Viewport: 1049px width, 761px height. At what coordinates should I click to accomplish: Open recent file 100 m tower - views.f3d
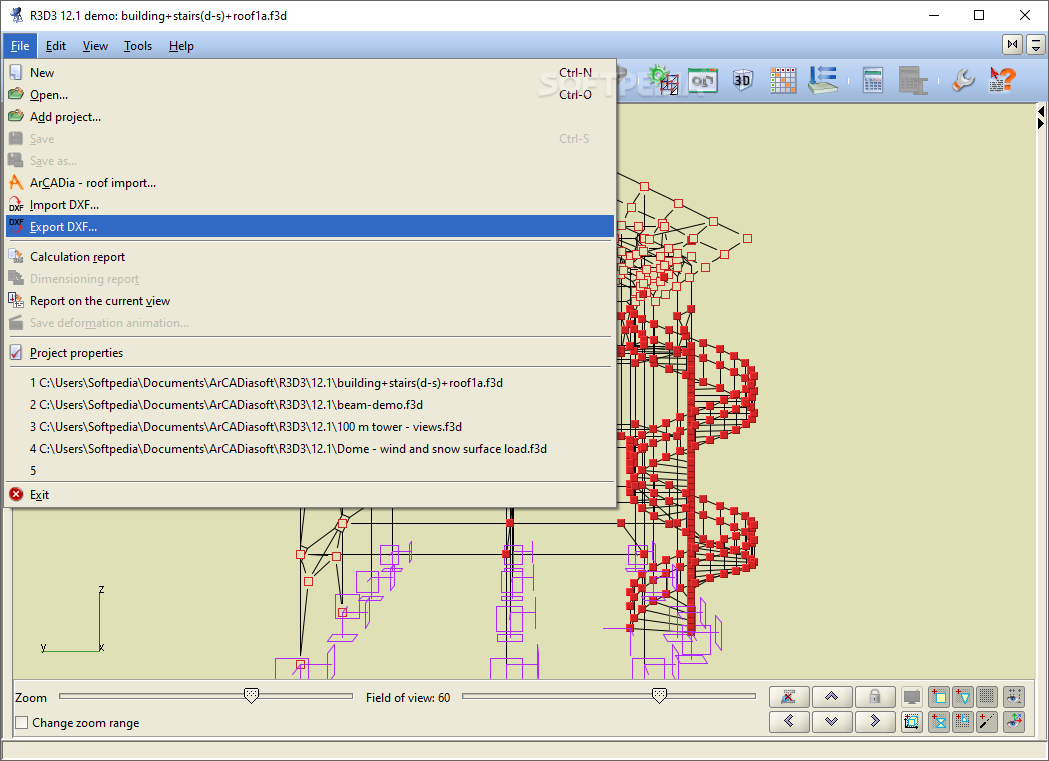[x=310, y=427]
